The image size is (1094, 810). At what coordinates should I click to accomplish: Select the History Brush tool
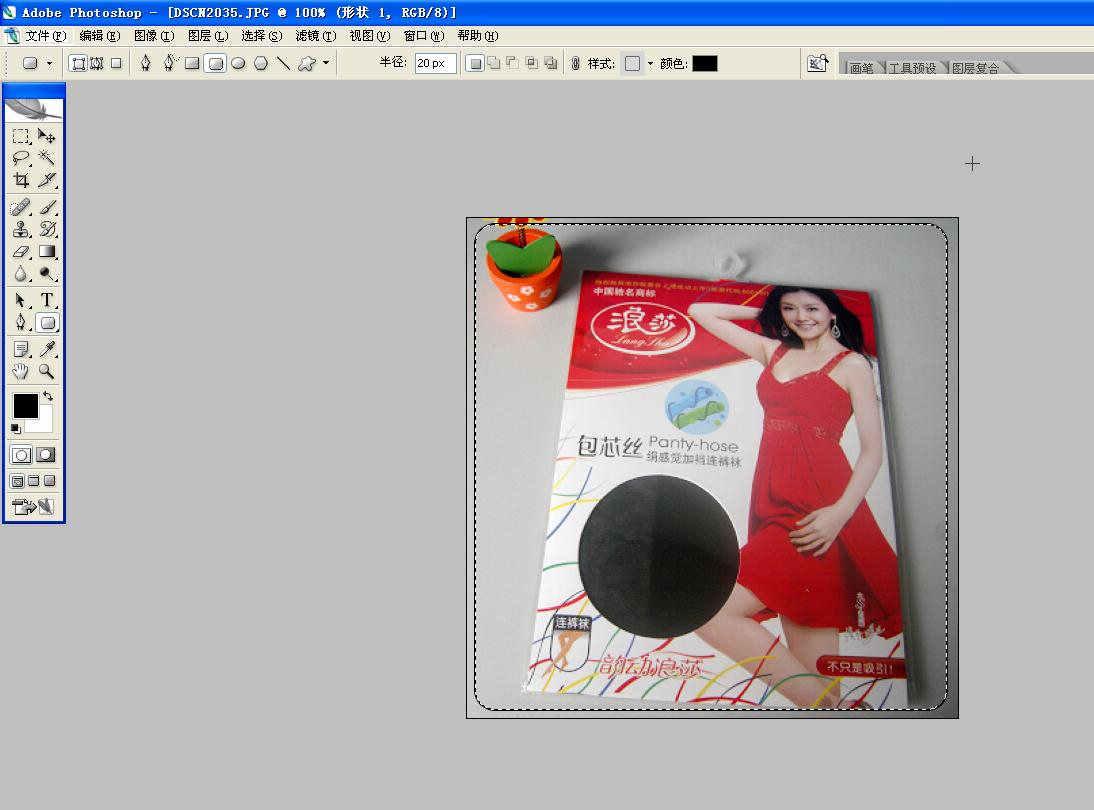tap(47, 230)
